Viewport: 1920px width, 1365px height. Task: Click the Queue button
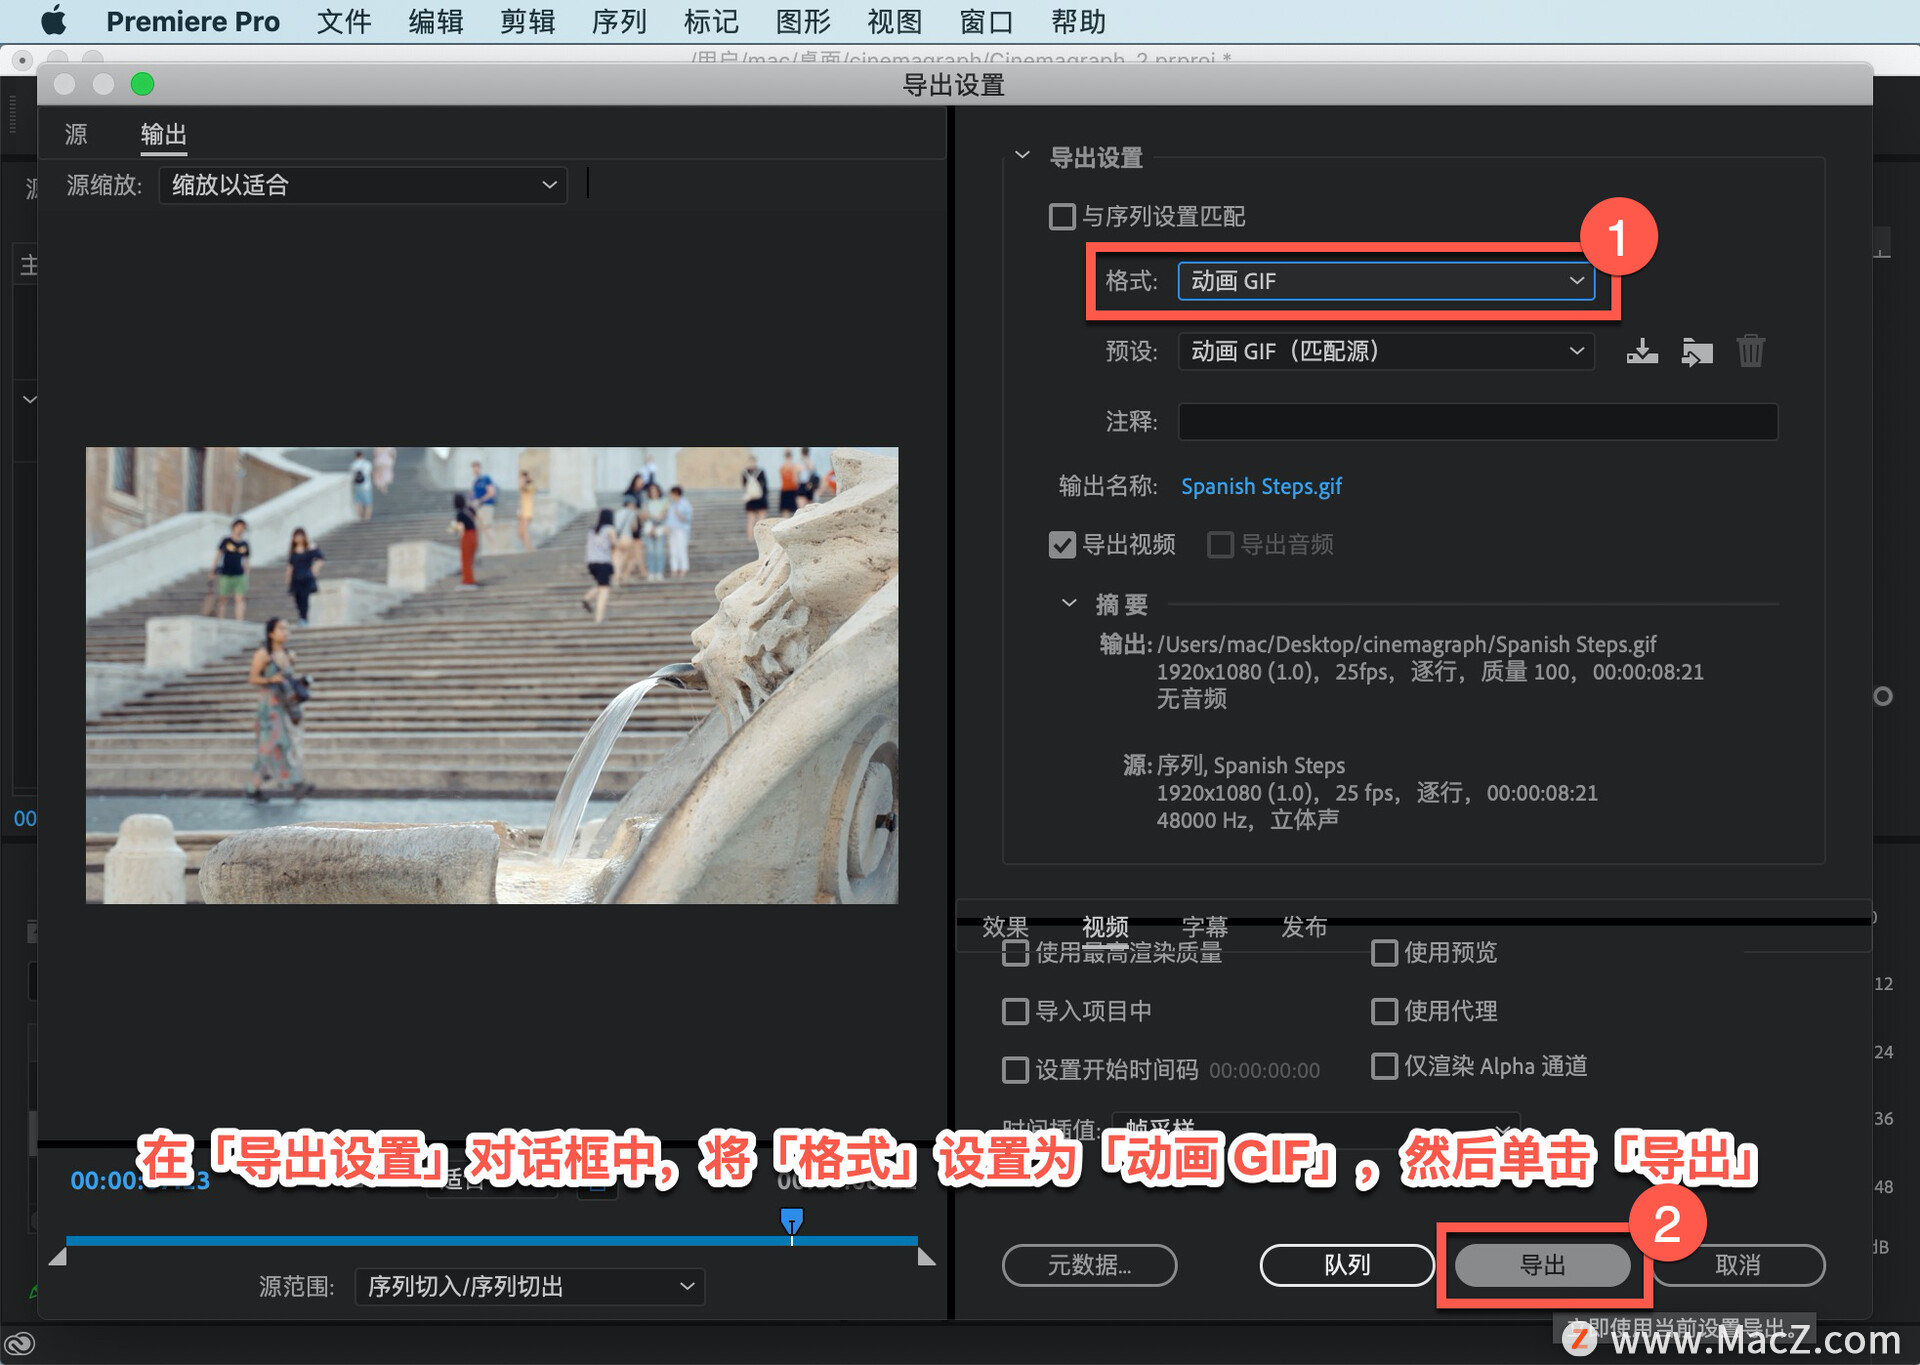tap(1347, 1265)
